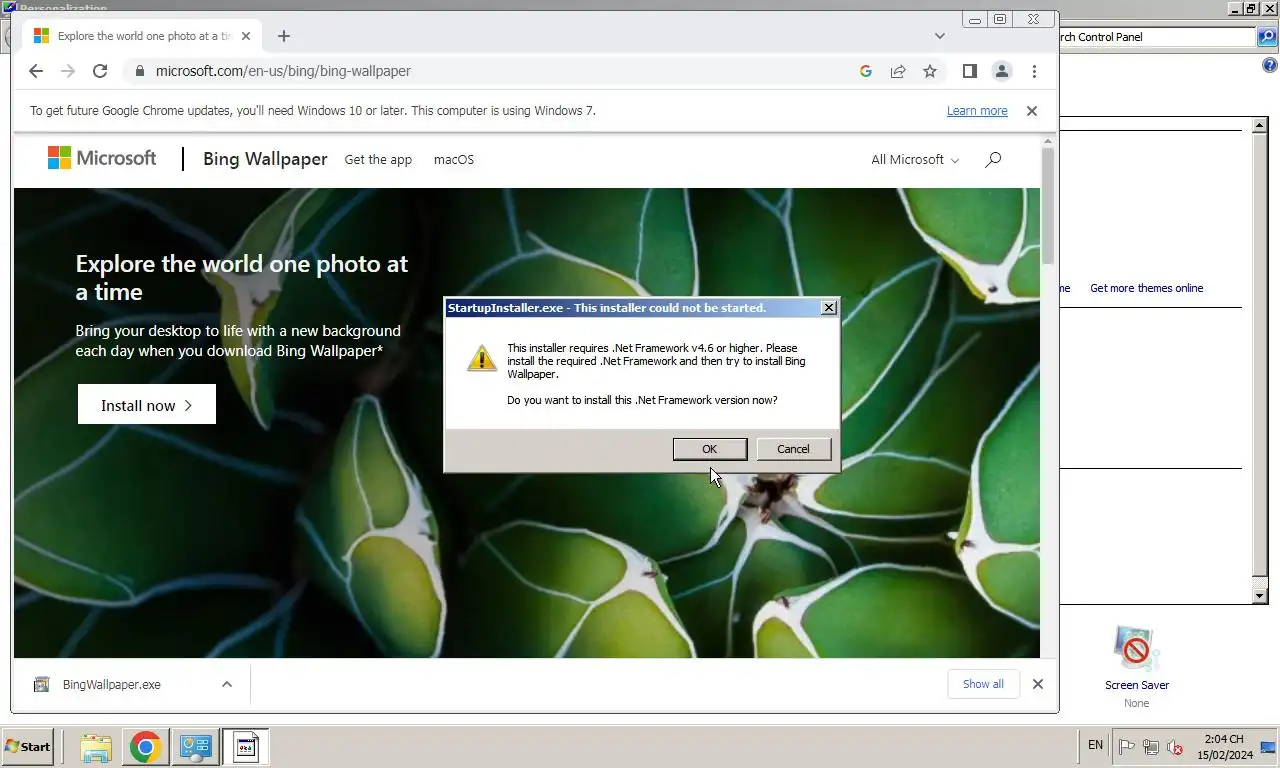This screenshot has height=768, width=1280.
Task: Expand BingWallpaper.exe download options
Action: point(227,685)
